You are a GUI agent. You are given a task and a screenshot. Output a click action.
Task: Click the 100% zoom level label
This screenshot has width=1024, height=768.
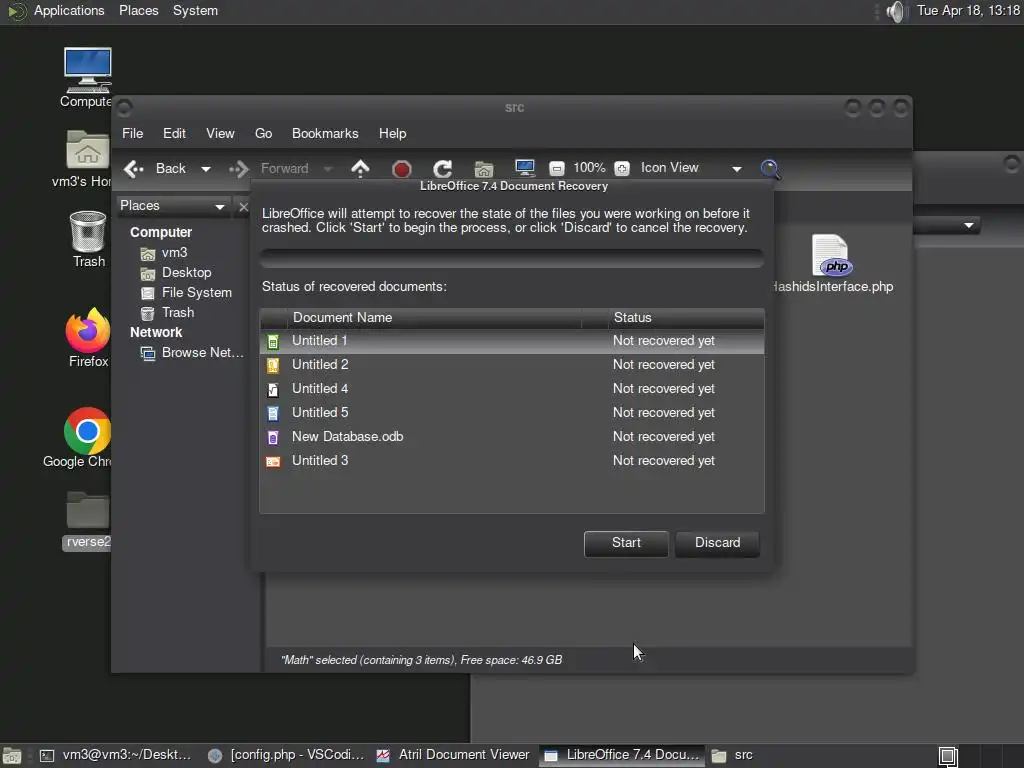point(589,168)
